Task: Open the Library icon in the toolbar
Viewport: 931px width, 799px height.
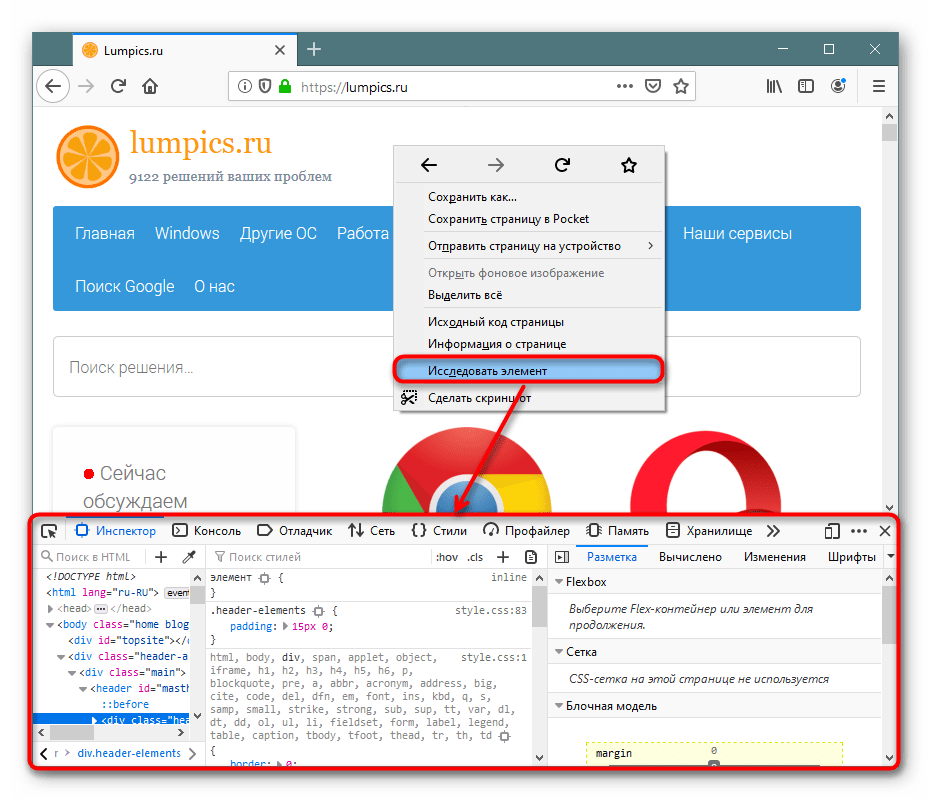Action: (x=774, y=87)
